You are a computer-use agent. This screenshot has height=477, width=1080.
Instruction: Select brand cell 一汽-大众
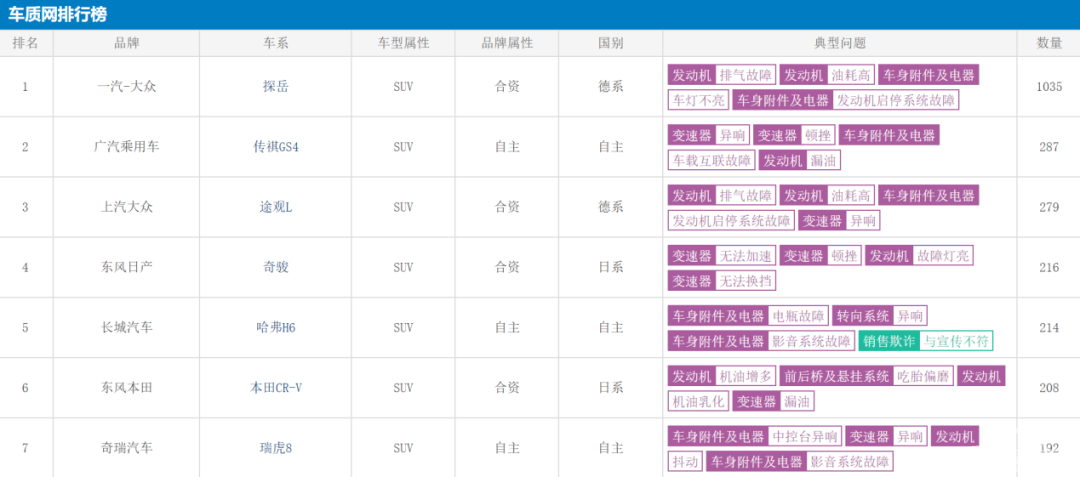[126, 87]
